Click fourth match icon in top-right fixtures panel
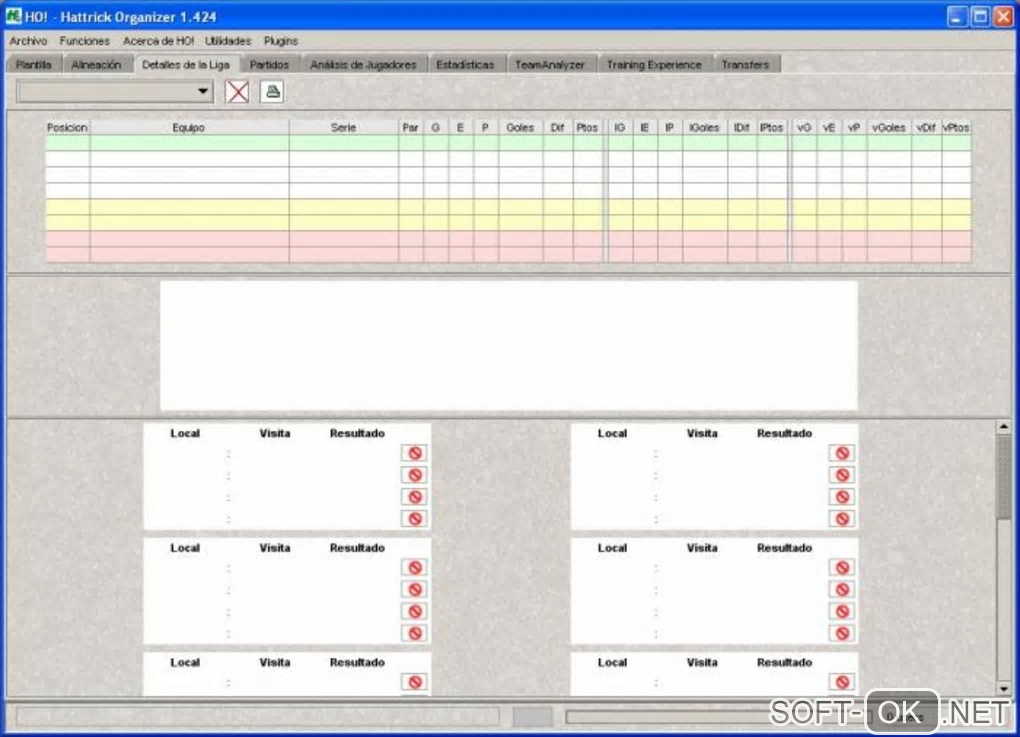Screen dimensions: 1020x737 coord(842,518)
